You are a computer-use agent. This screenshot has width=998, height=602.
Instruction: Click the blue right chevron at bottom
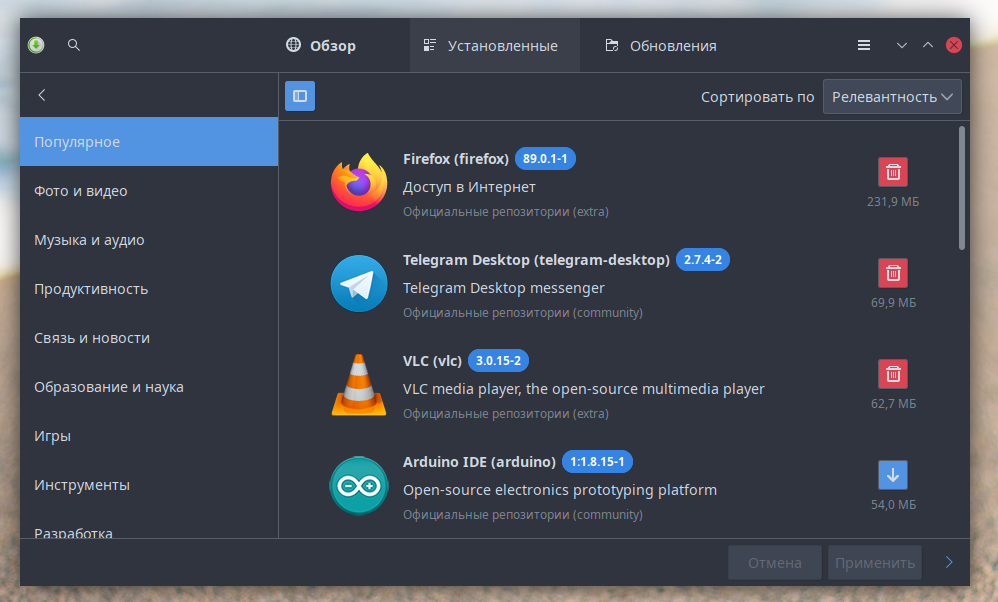click(x=949, y=562)
